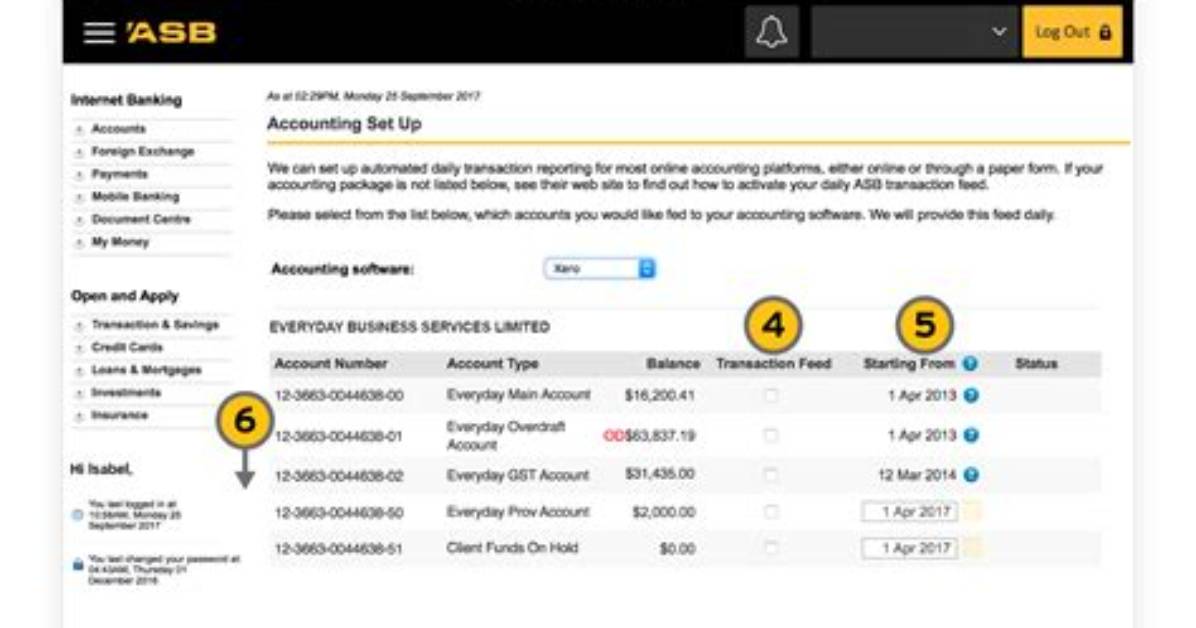Click the Account Number column header

pos(331,364)
